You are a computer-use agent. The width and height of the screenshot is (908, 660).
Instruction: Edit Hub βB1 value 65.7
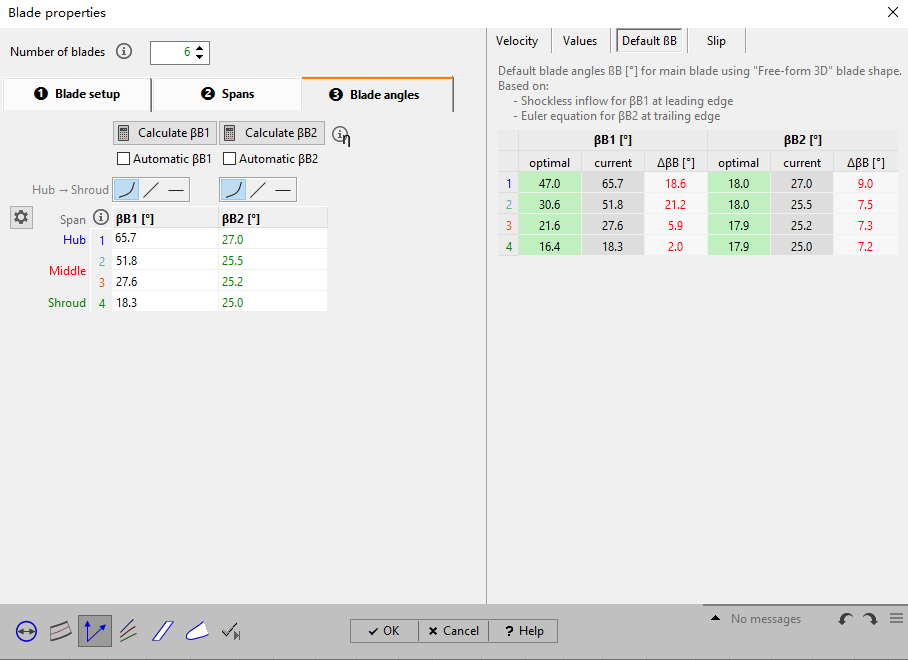tap(165, 239)
